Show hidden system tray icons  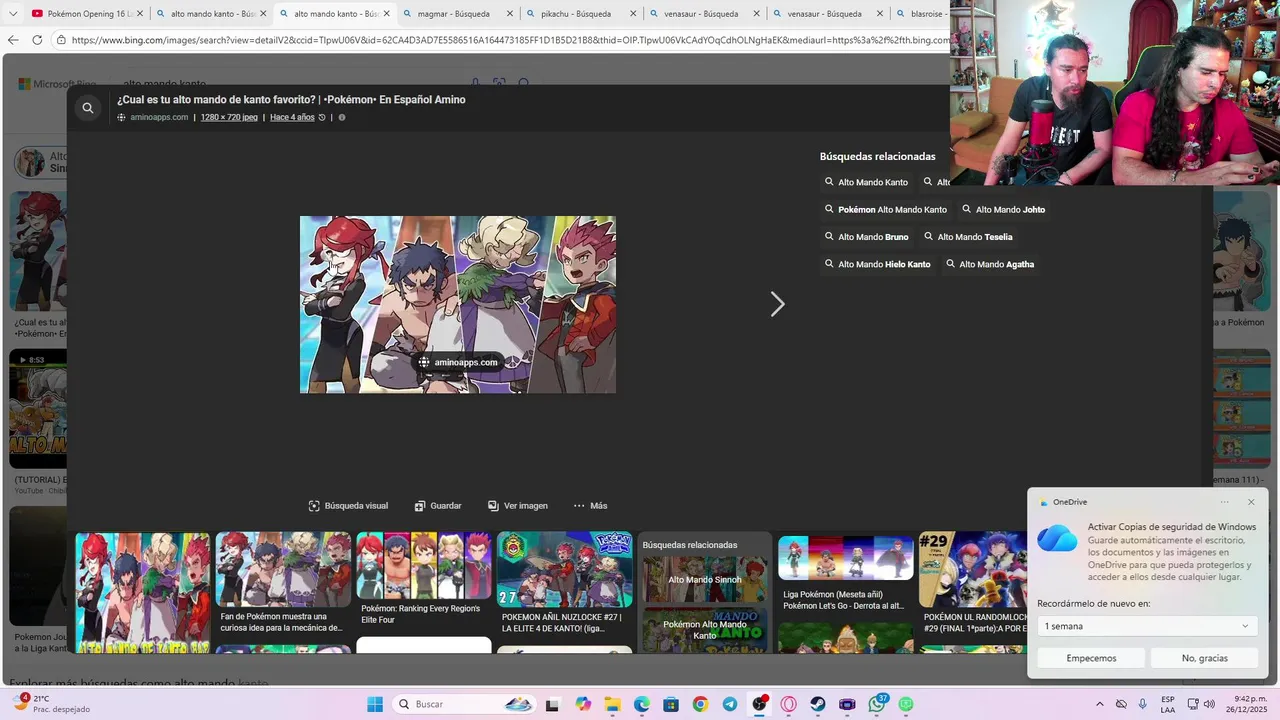click(1100, 704)
